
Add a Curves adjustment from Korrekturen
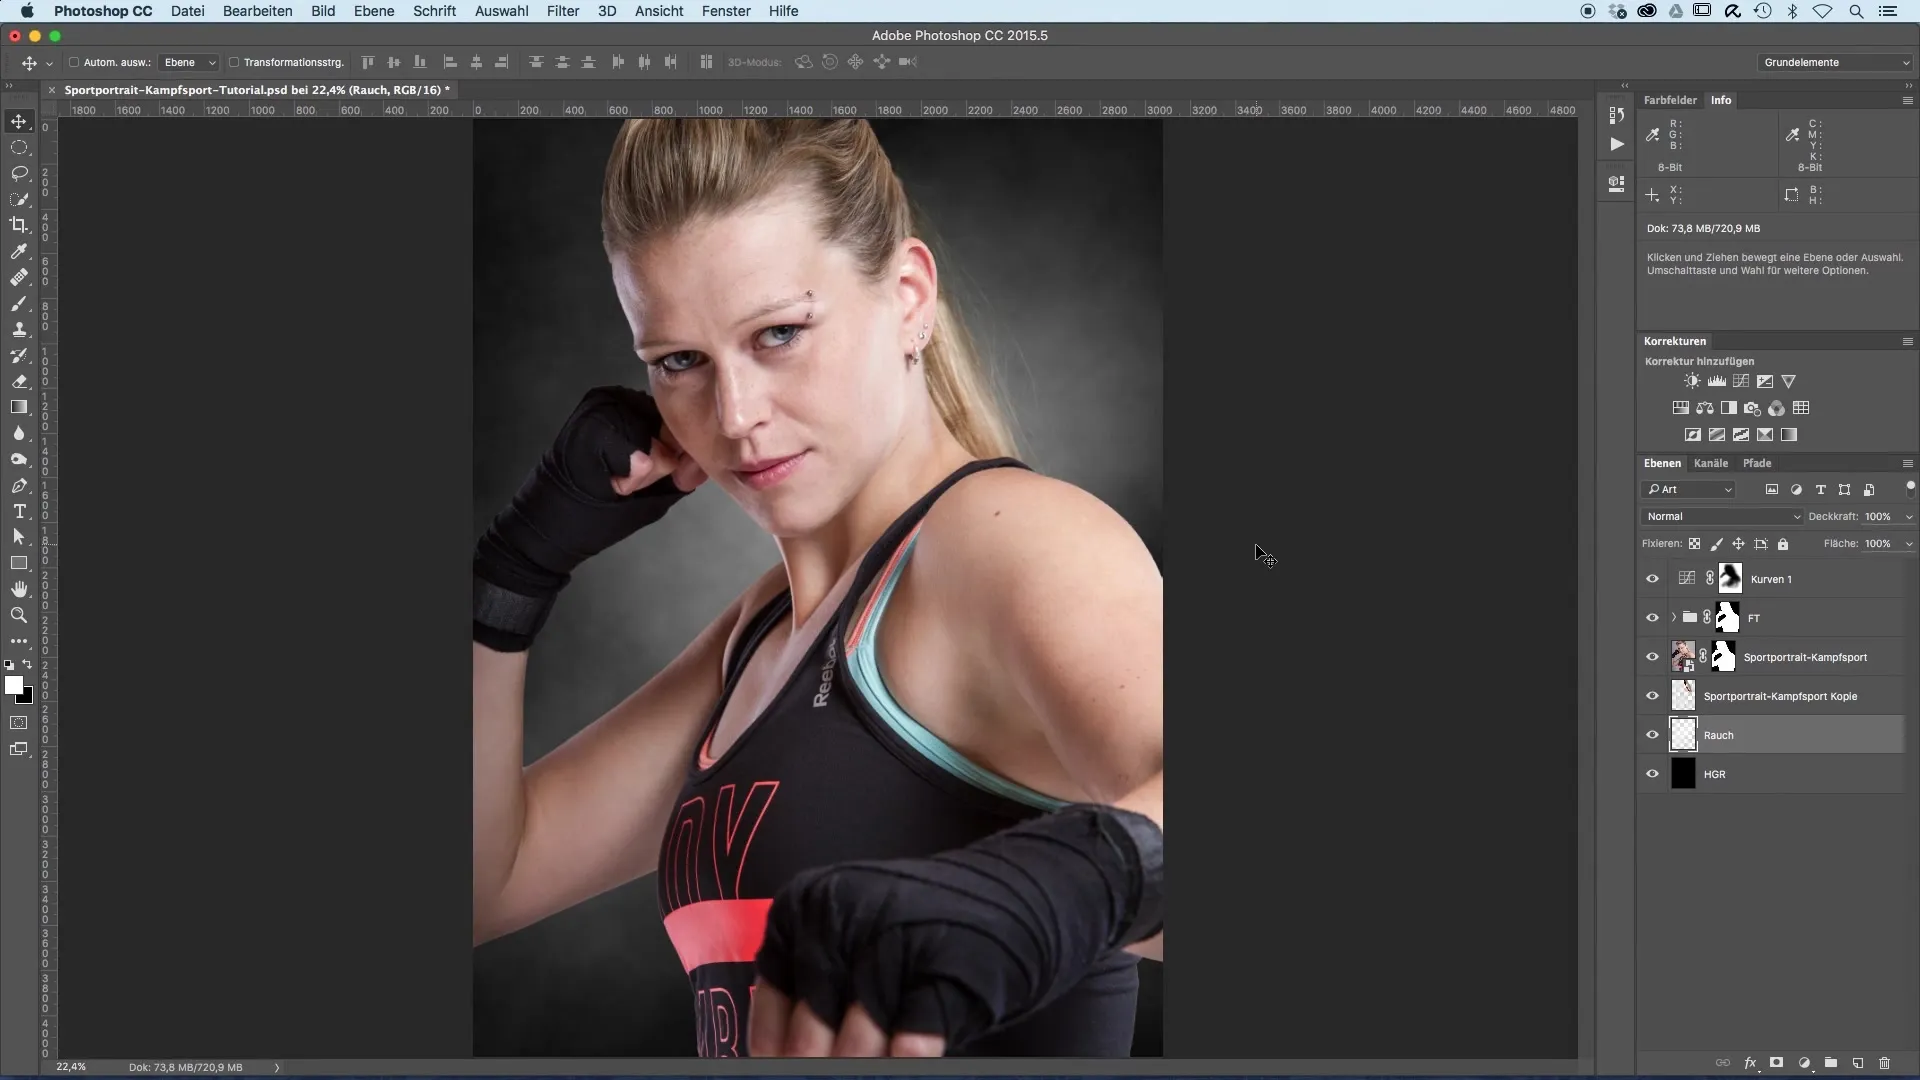[1741, 381]
